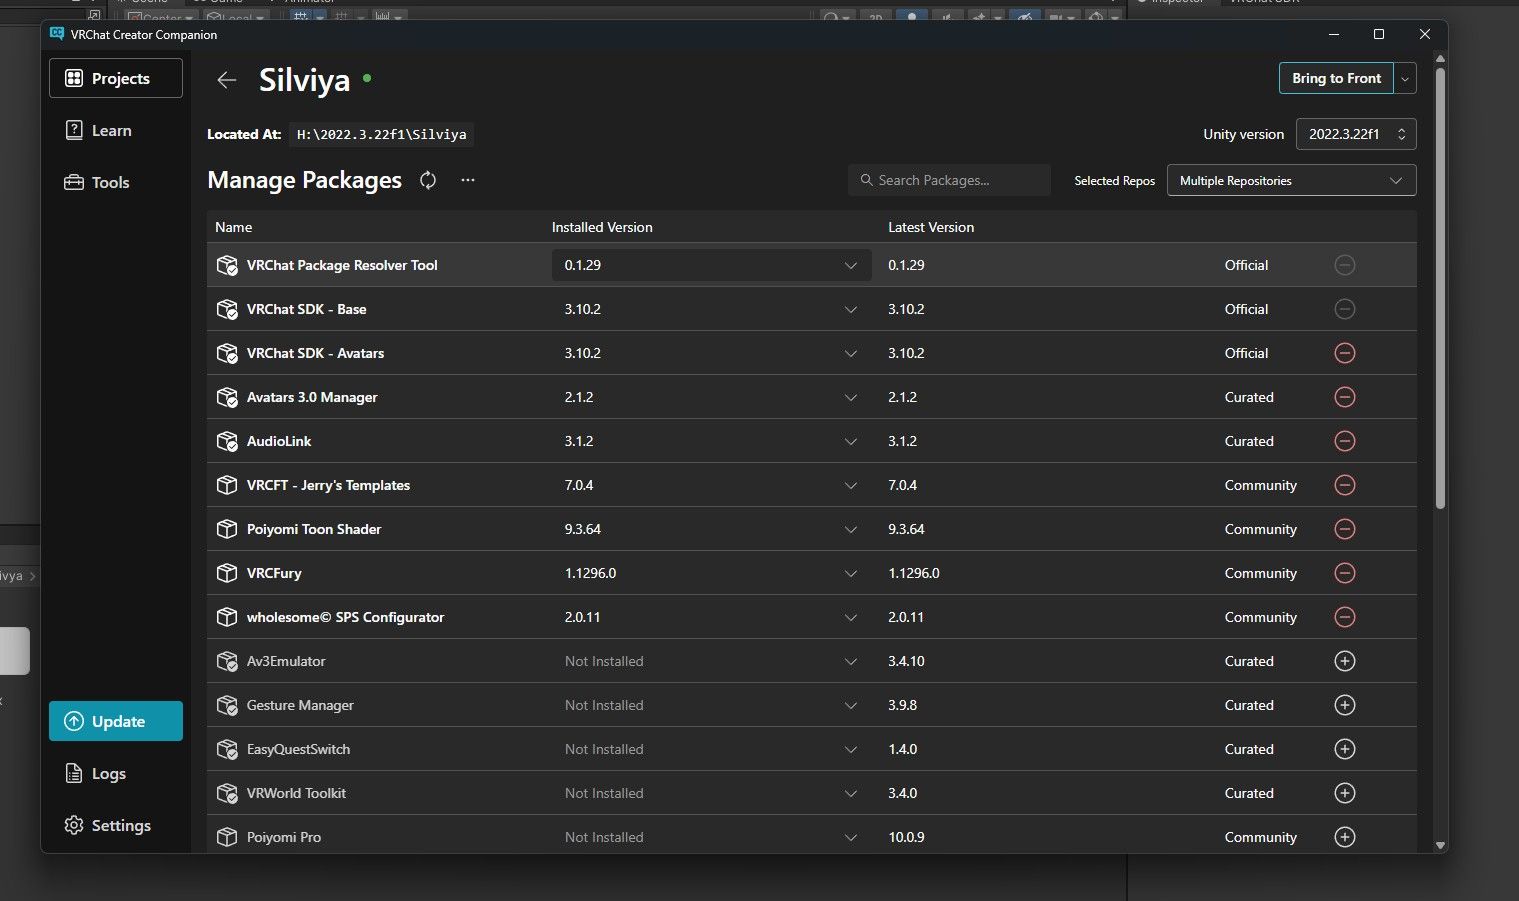Click the VRChat Creator Companion title bar logo

tap(57, 34)
